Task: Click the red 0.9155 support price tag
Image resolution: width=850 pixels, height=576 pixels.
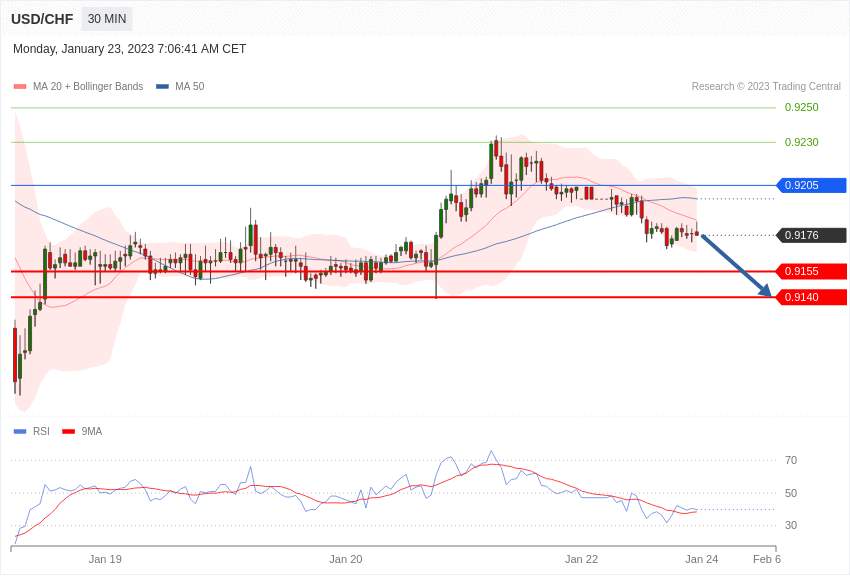Action: point(812,271)
